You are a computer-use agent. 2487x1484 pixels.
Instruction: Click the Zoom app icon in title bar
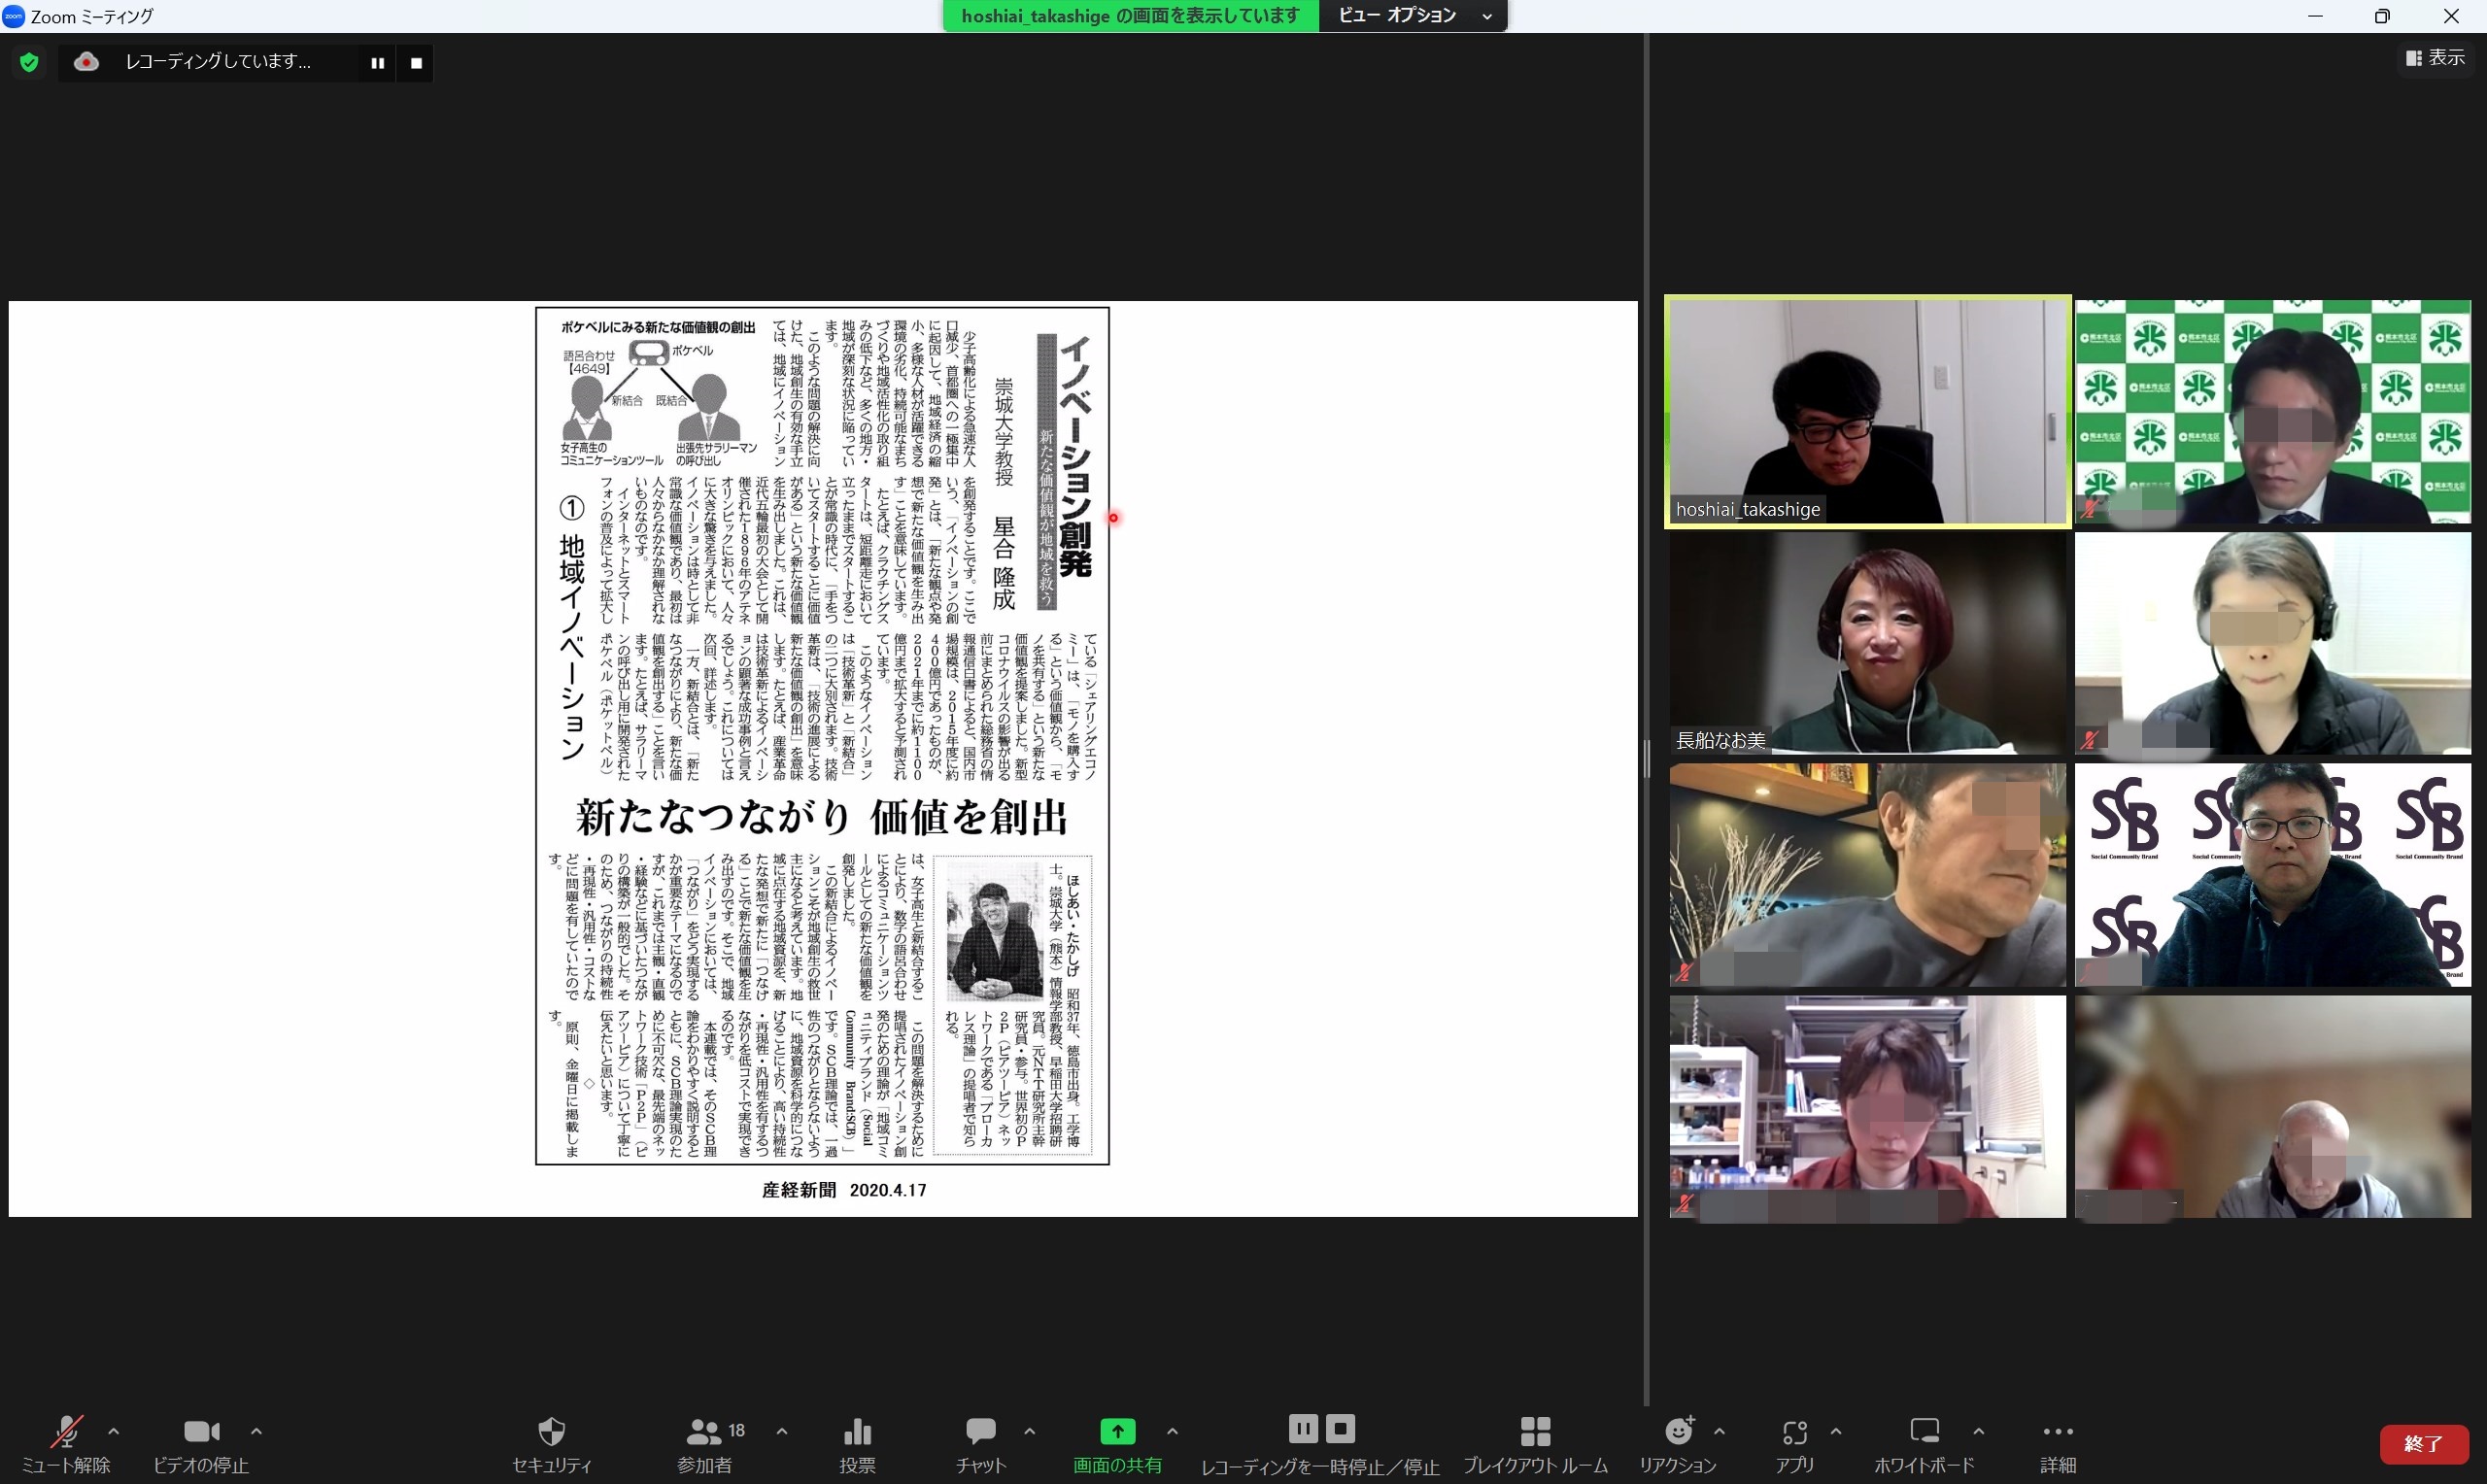[x=14, y=16]
